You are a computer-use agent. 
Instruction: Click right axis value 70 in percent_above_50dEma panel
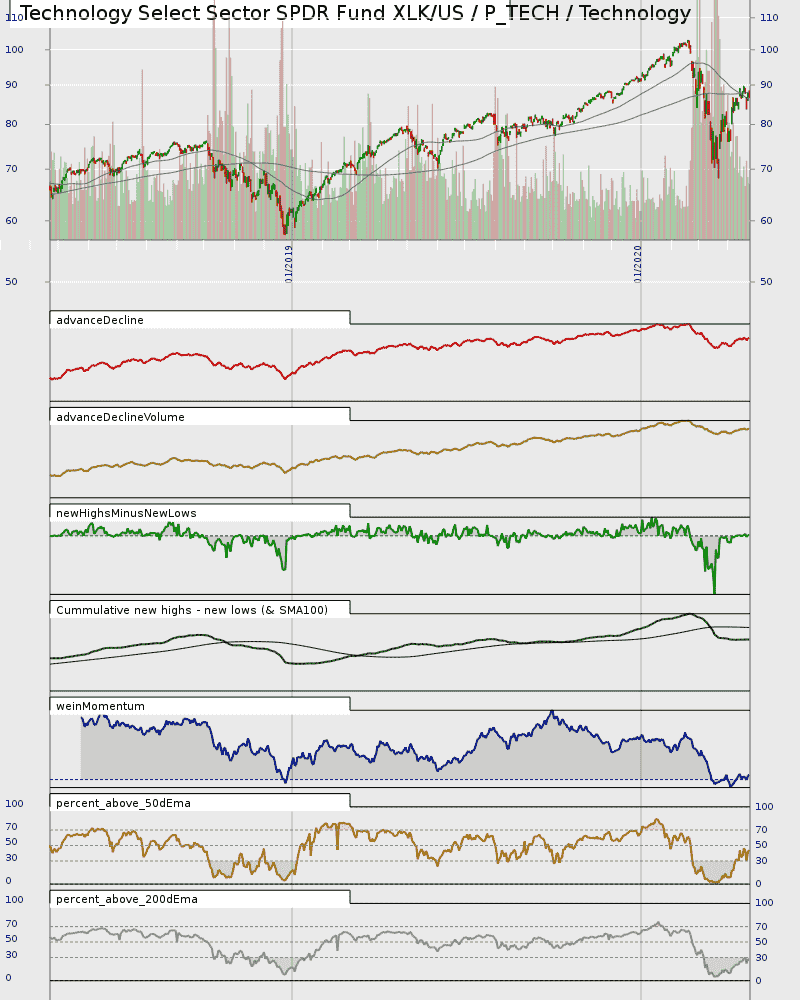pyautogui.click(x=762, y=830)
